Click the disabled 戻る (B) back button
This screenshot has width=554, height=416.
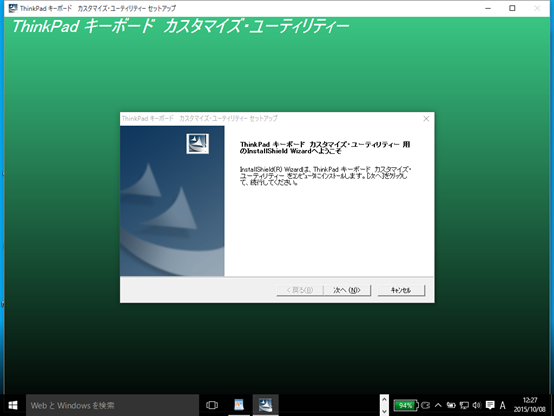(x=300, y=290)
